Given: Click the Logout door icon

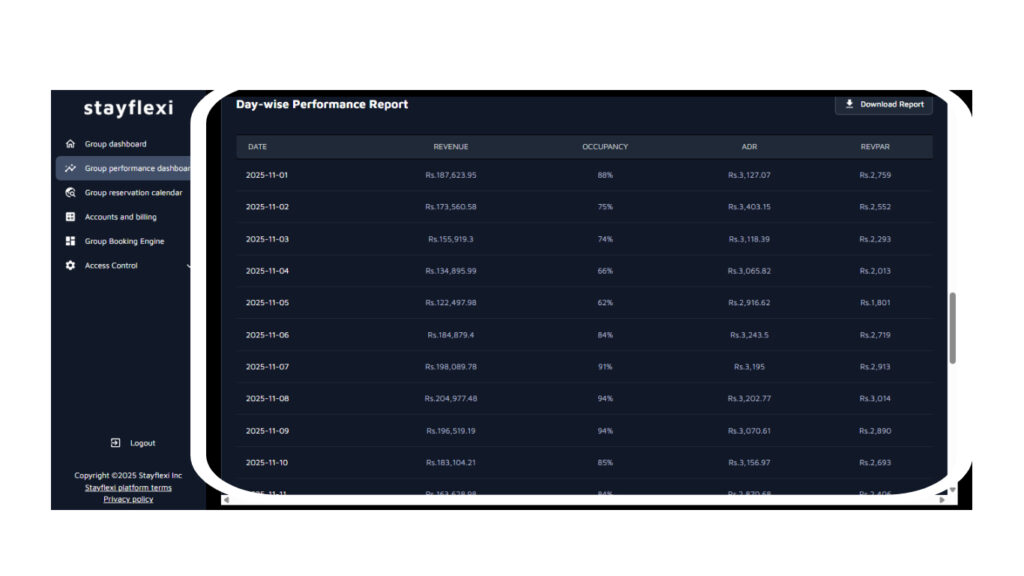Looking at the screenshot, I should 116,443.
